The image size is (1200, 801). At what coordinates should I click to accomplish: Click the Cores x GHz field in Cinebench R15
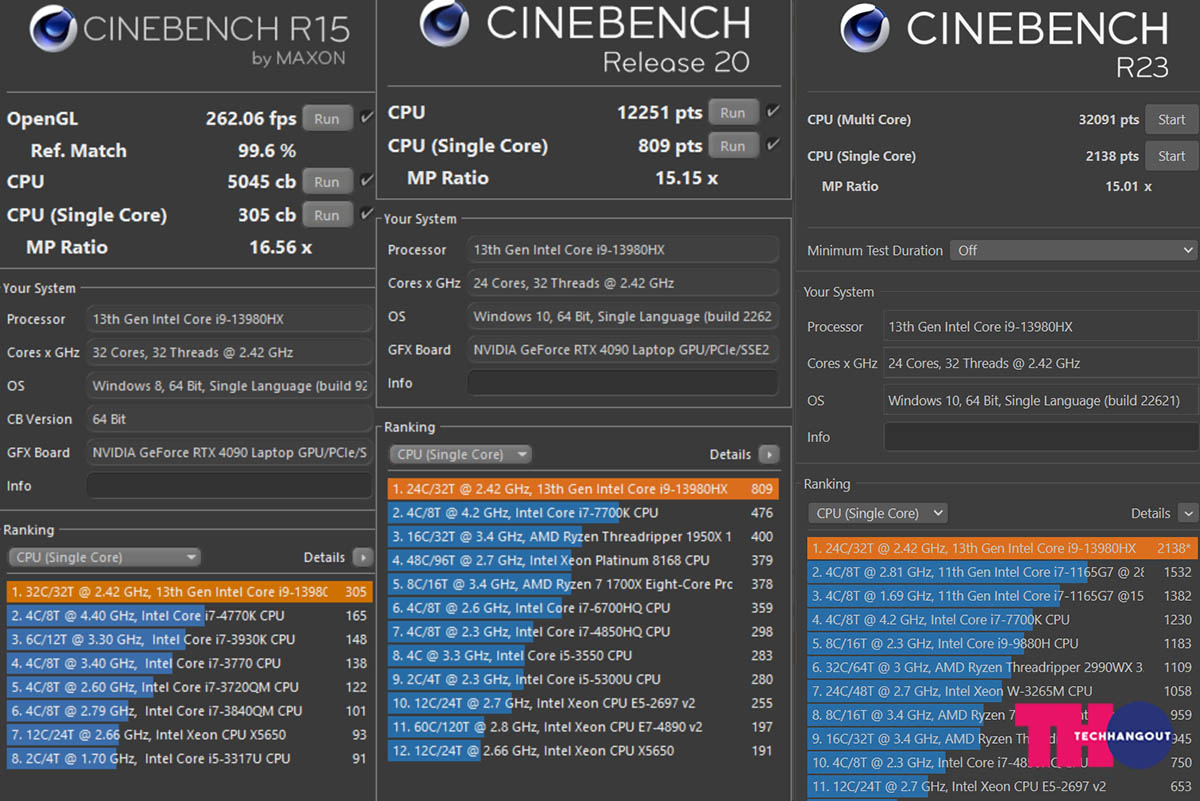point(229,352)
